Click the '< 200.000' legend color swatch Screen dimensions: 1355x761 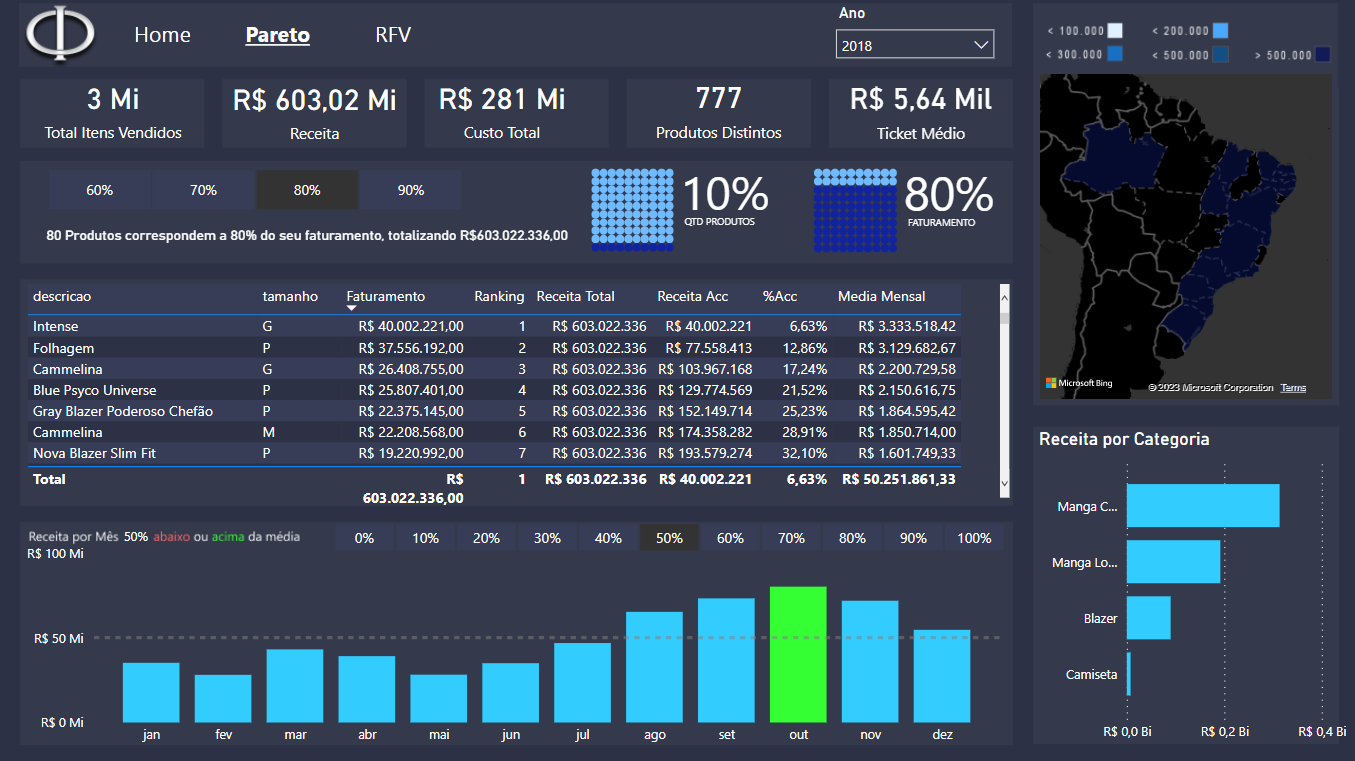[x=1220, y=31]
